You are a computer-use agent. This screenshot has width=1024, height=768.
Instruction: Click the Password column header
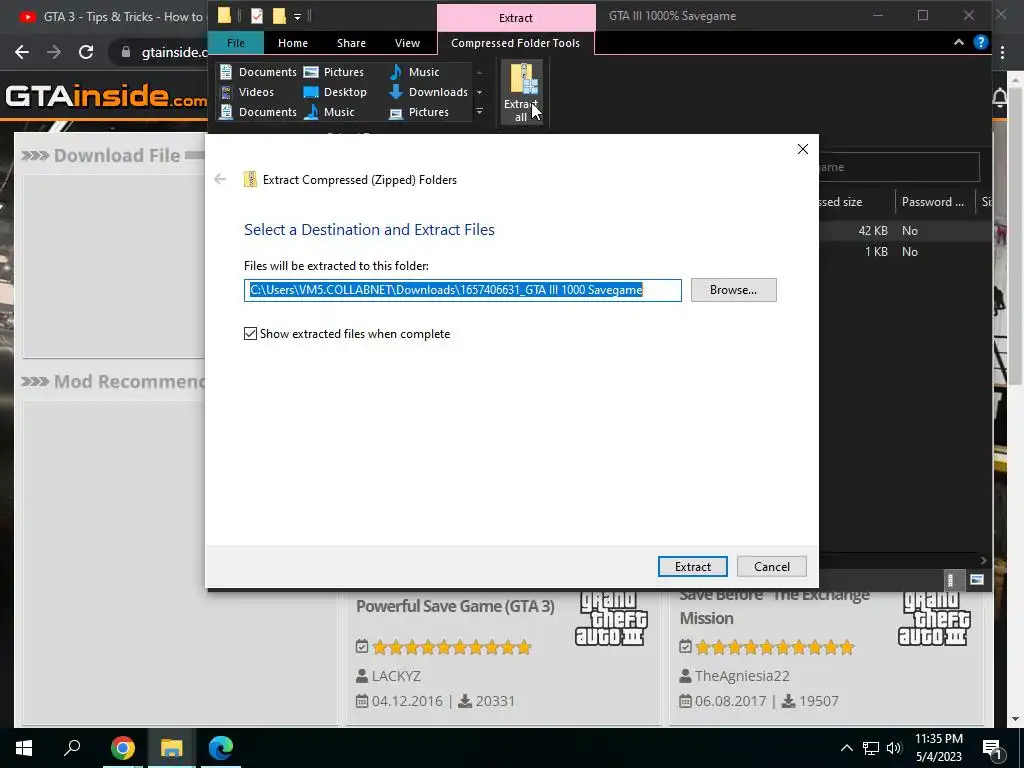(933, 202)
